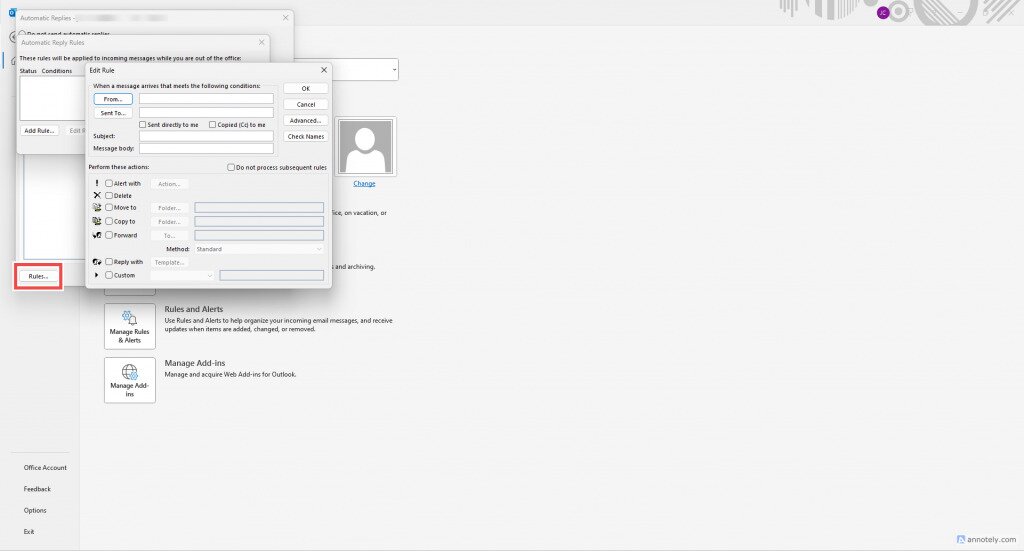Viewport: 1024px width, 551px height.
Task: Click Cancel in Edit Rule dialog
Action: [306, 104]
